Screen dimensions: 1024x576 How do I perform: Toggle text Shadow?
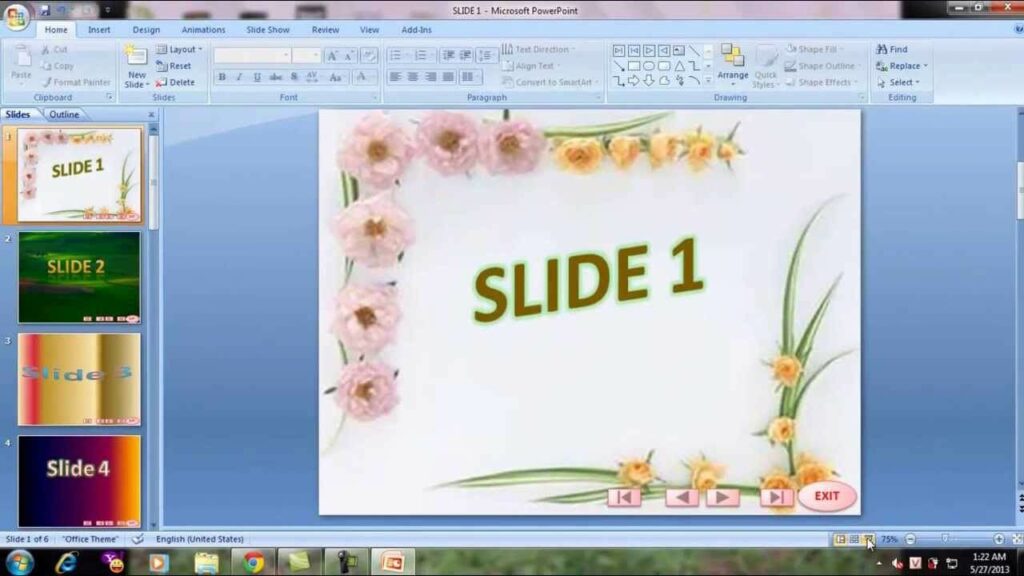click(x=294, y=77)
